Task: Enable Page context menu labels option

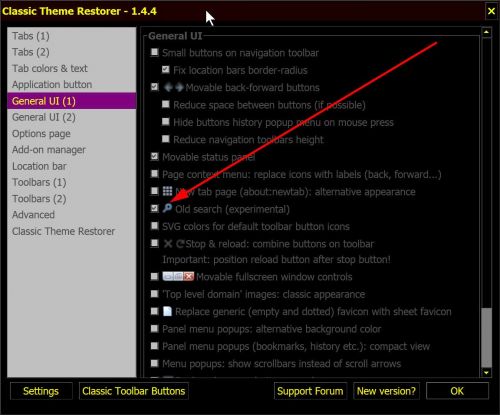Action: 154,173
